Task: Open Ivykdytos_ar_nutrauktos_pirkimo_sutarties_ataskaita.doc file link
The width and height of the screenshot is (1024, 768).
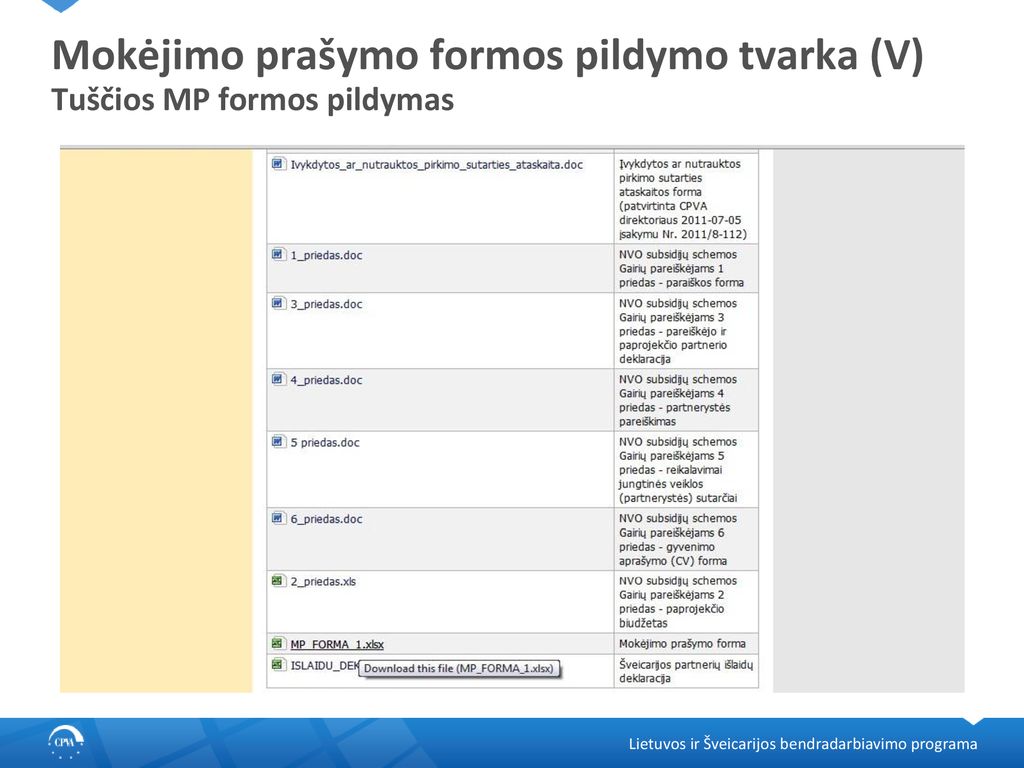Action: pyautogui.click(x=436, y=165)
